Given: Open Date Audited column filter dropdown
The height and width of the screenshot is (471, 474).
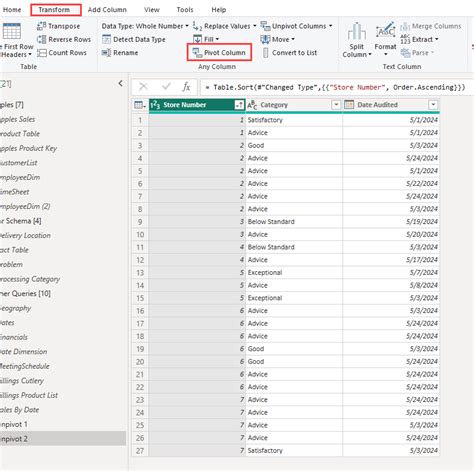Looking at the screenshot, I should pos(433,105).
